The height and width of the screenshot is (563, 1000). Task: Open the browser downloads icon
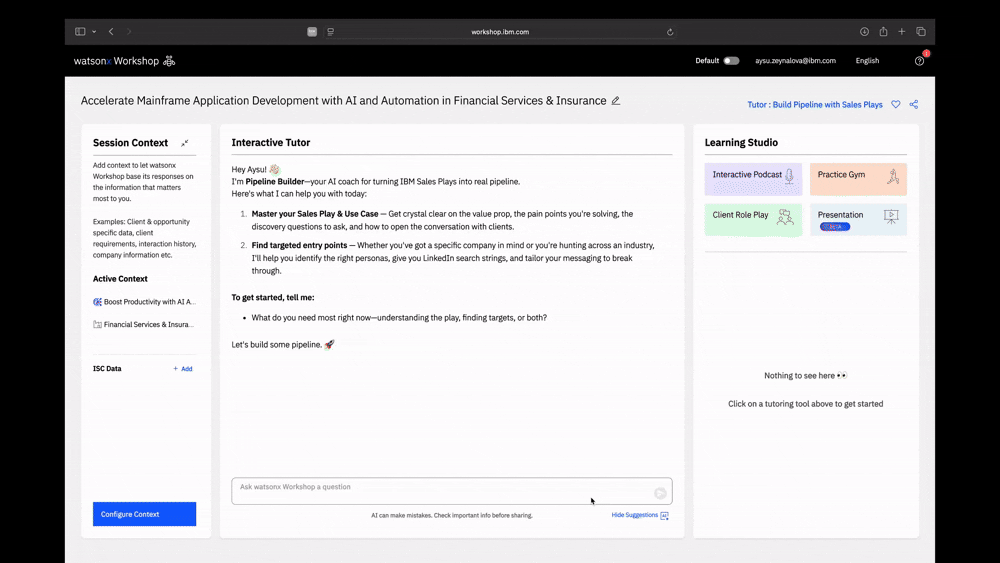coord(864,31)
